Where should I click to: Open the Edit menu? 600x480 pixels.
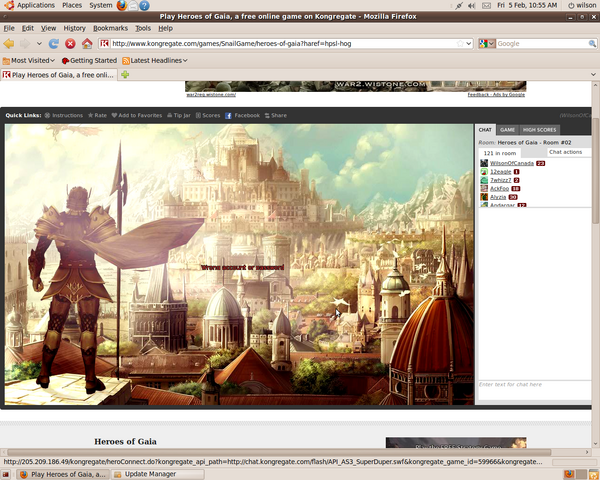point(28,28)
